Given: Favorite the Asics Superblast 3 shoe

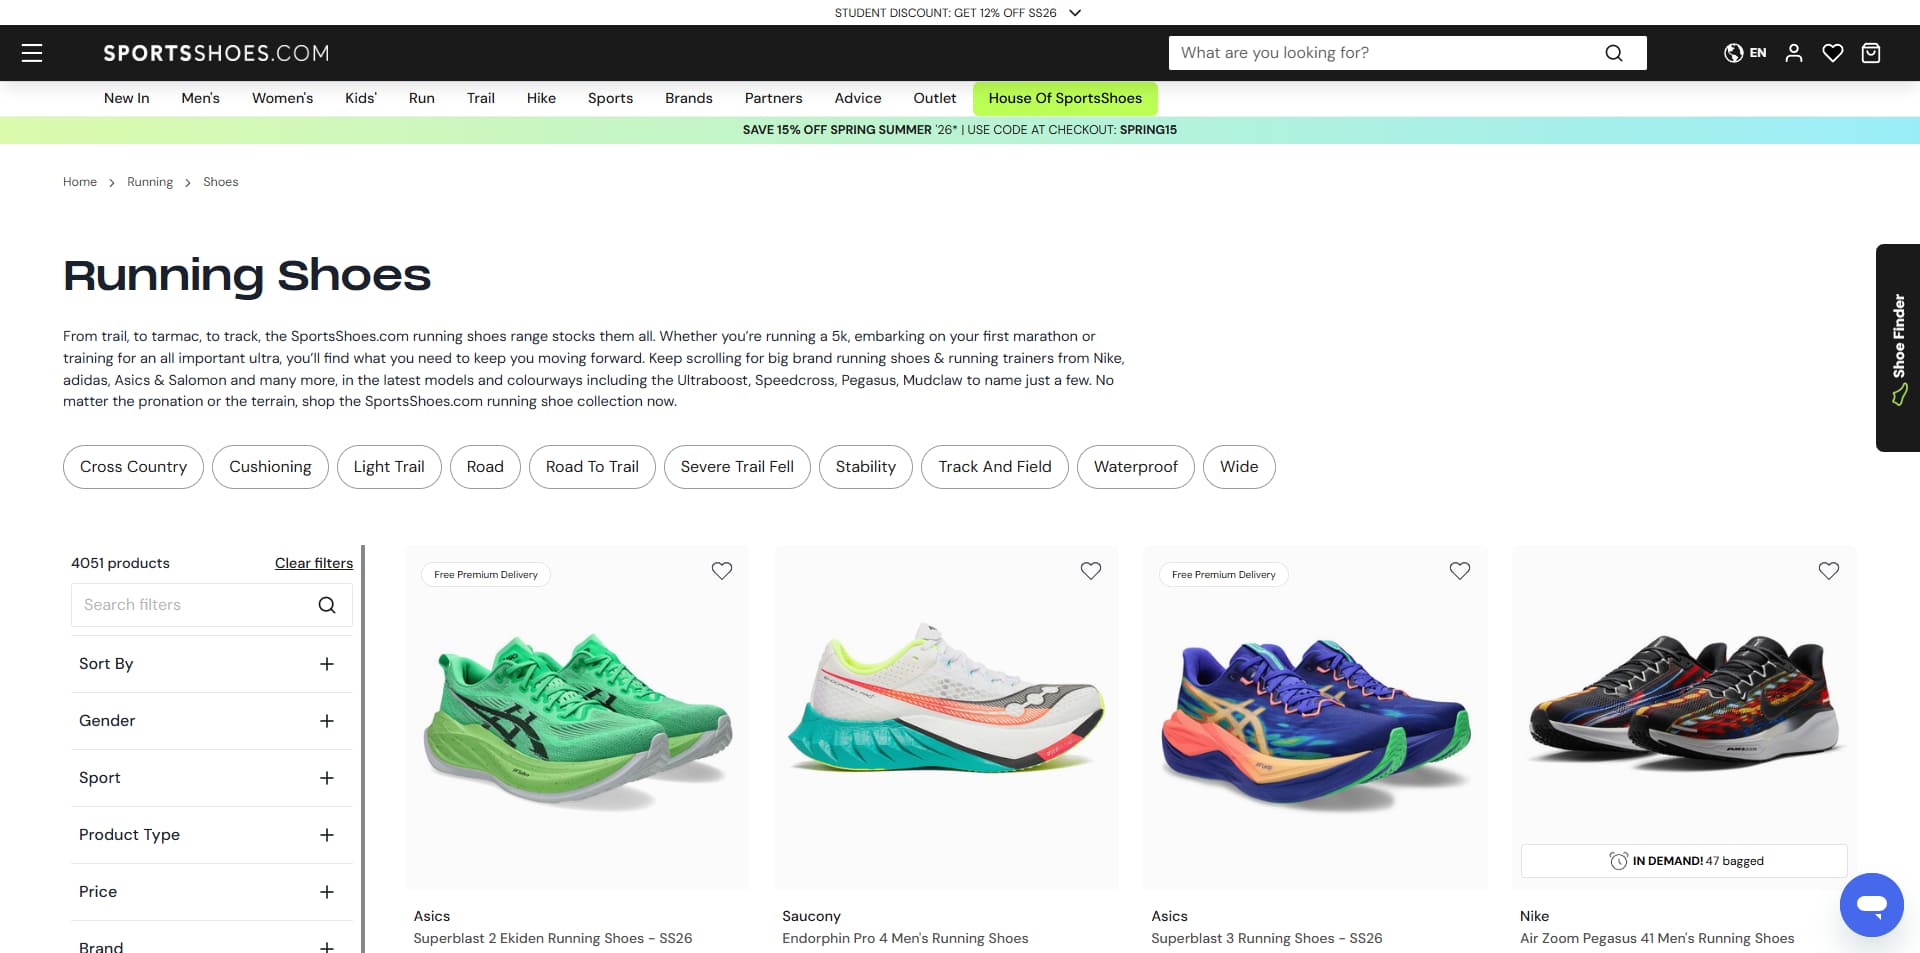Looking at the screenshot, I should click(1460, 571).
